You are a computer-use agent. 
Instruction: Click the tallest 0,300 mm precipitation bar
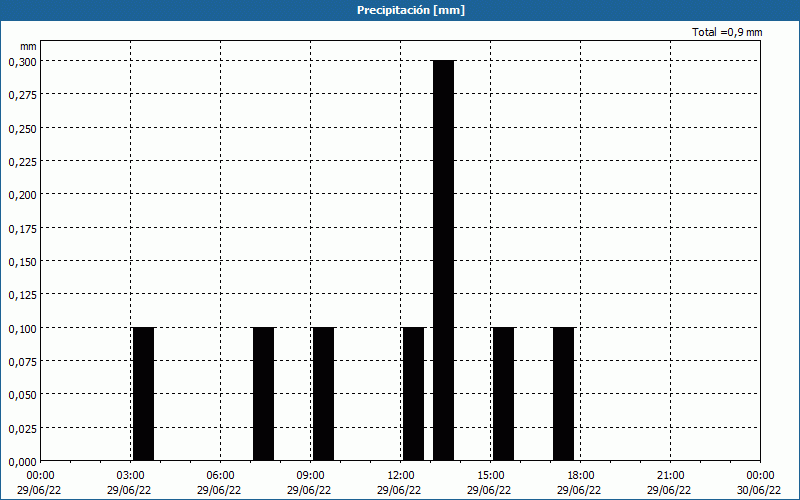(443, 260)
